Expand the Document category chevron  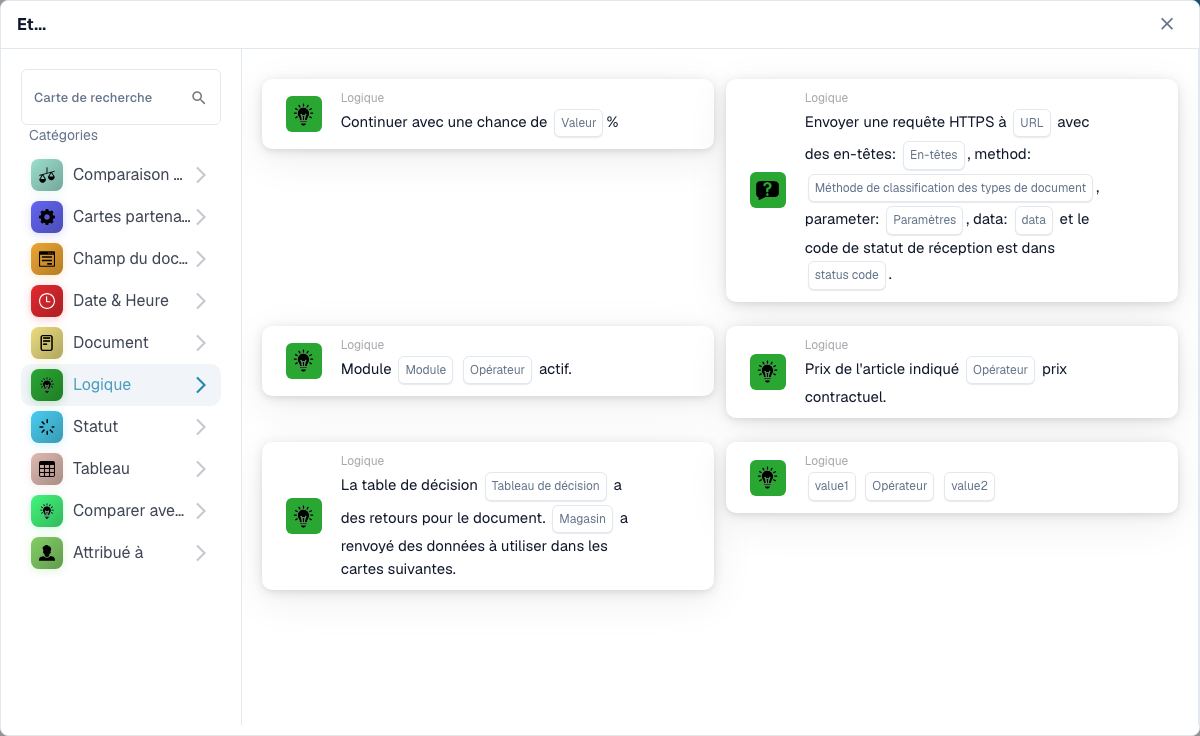[201, 343]
